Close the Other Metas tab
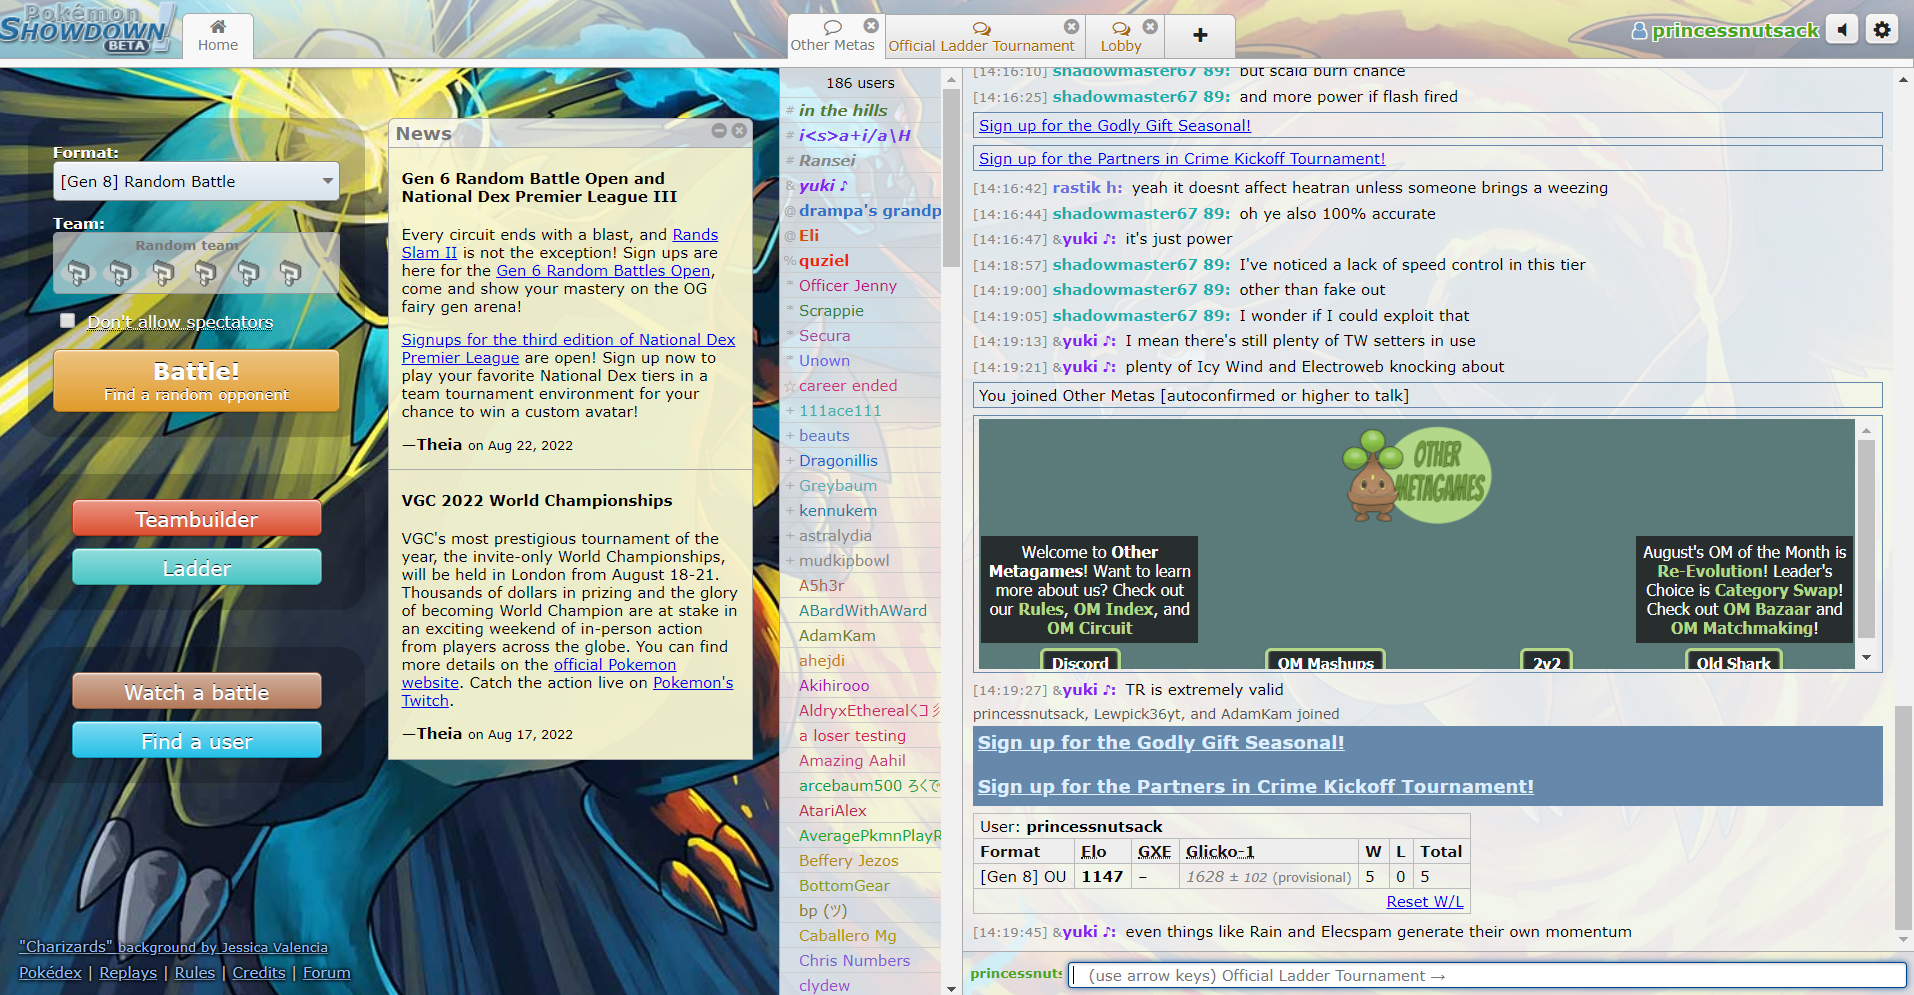1914x995 pixels. 871,26
